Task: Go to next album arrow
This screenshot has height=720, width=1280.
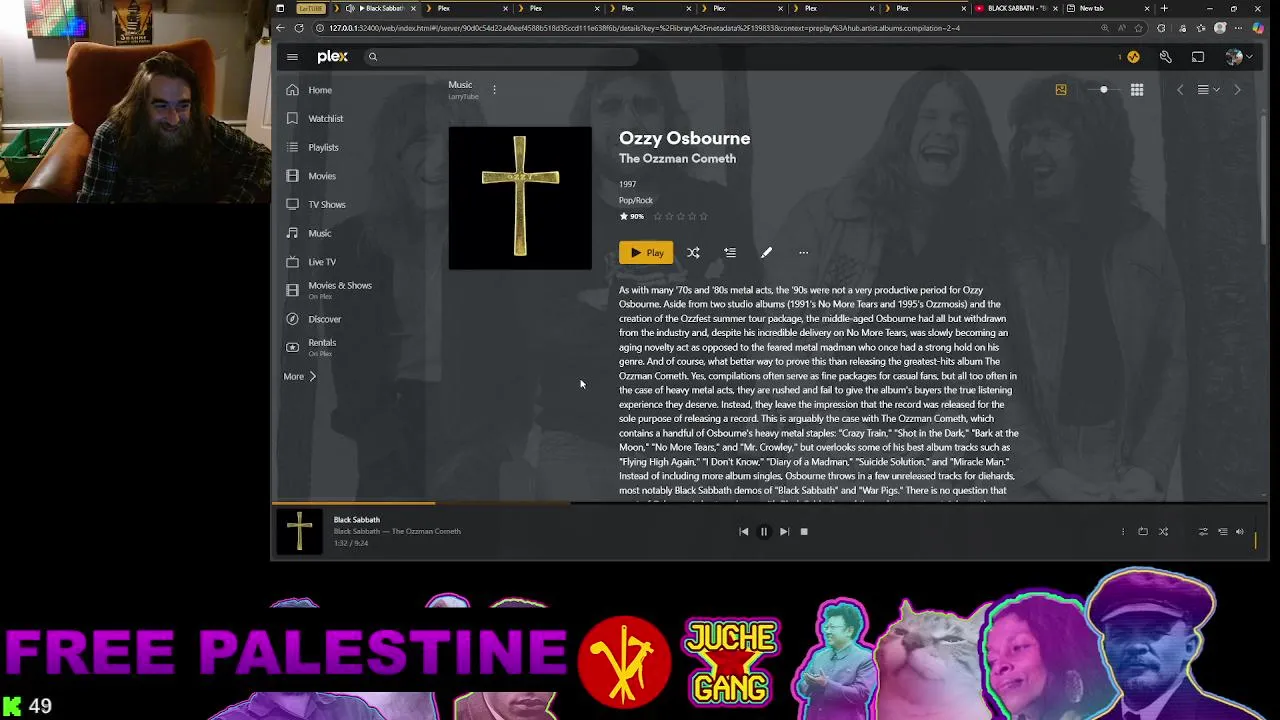Action: click(1237, 90)
